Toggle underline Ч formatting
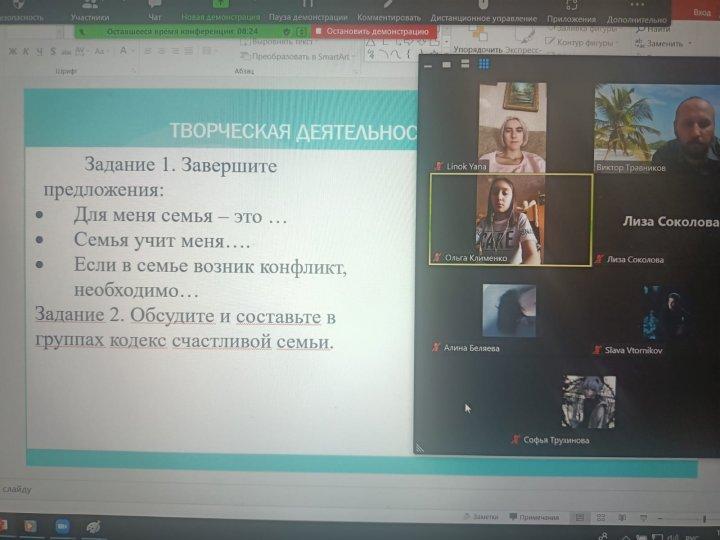This screenshot has height=540, width=720. 39,51
